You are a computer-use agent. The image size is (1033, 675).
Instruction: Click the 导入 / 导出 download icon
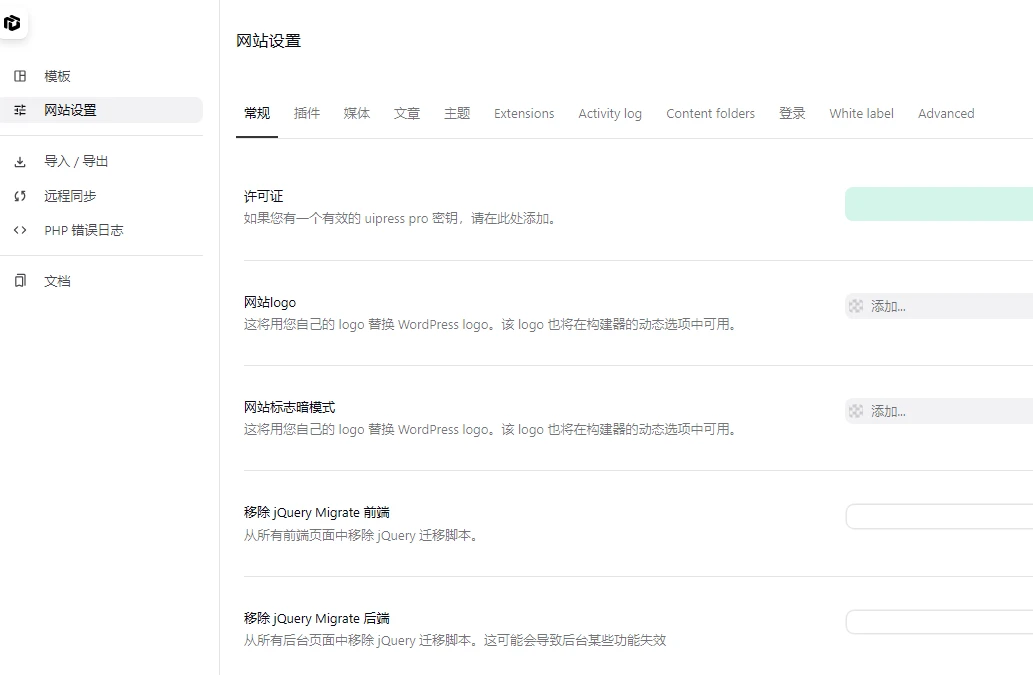pyautogui.click(x=21, y=161)
